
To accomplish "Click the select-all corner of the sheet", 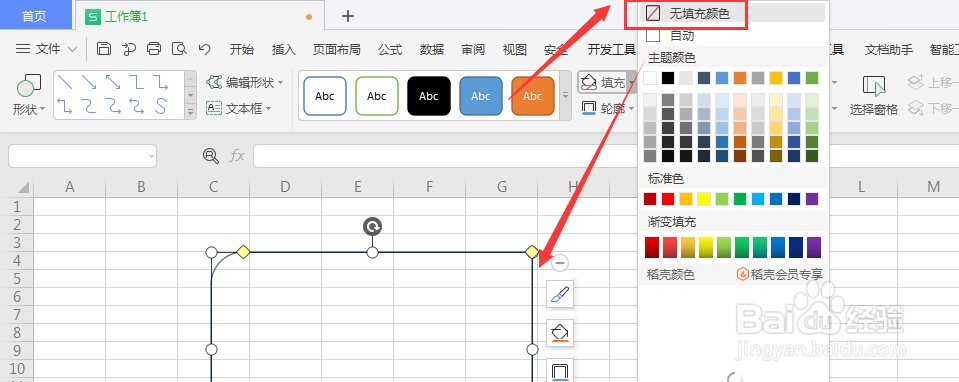I will click(17, 187).
